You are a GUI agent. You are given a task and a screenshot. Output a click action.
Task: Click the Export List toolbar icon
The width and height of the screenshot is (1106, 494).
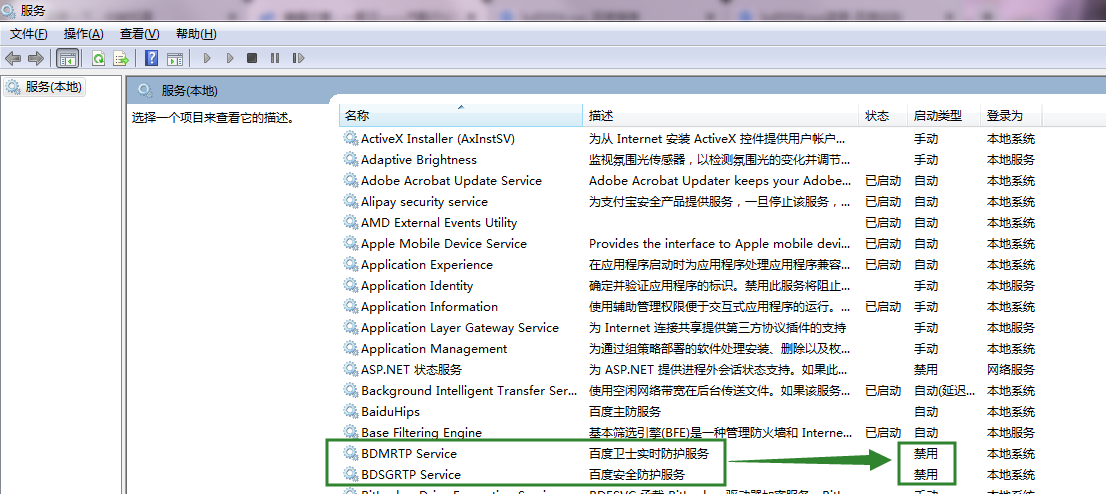(x=121, y=58)
